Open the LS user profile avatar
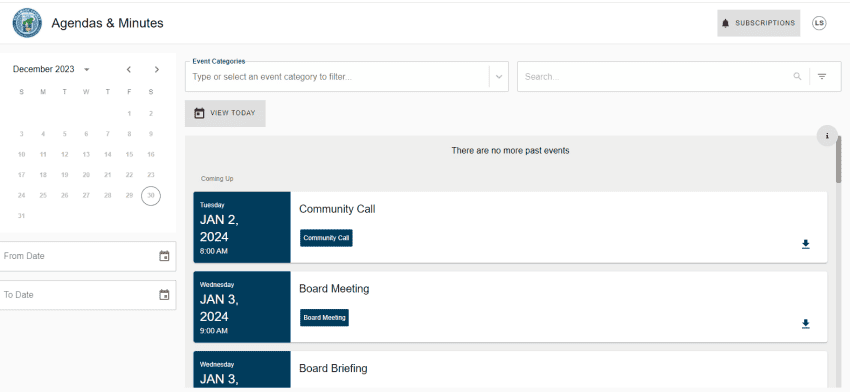The image size is (850, 392). [x=819, y=23]
